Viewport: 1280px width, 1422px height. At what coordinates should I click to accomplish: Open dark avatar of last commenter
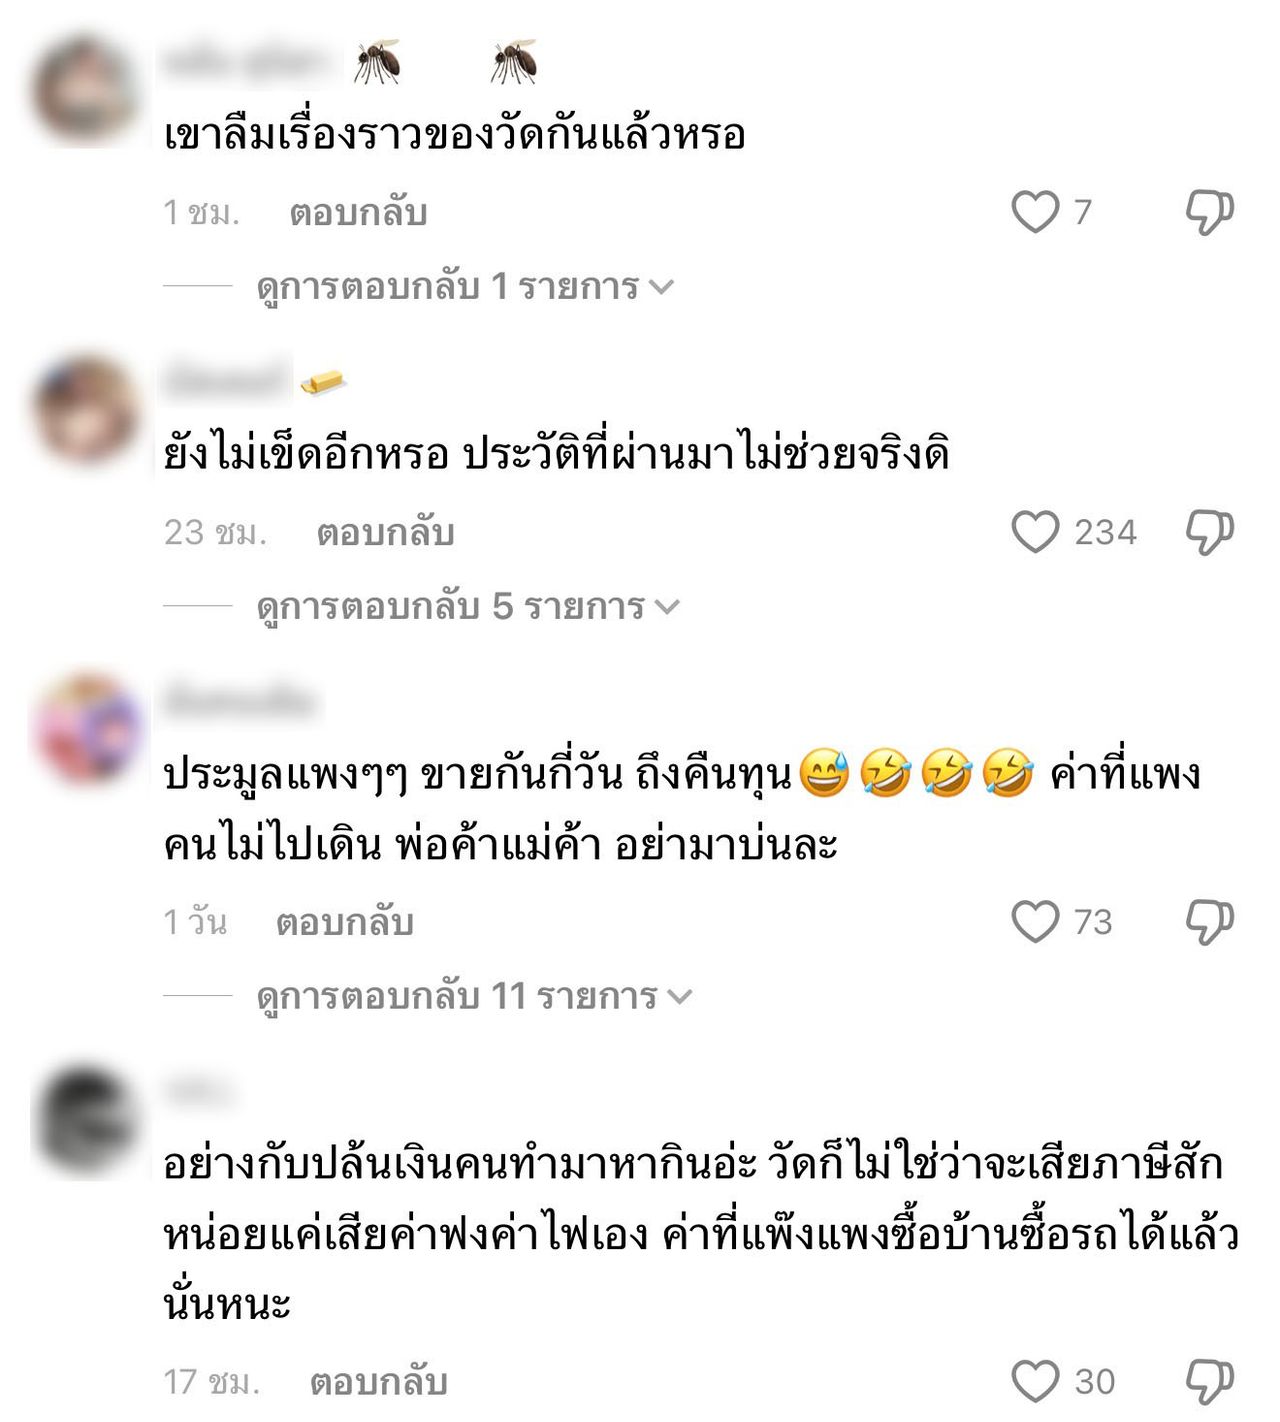pos(85,1120)
